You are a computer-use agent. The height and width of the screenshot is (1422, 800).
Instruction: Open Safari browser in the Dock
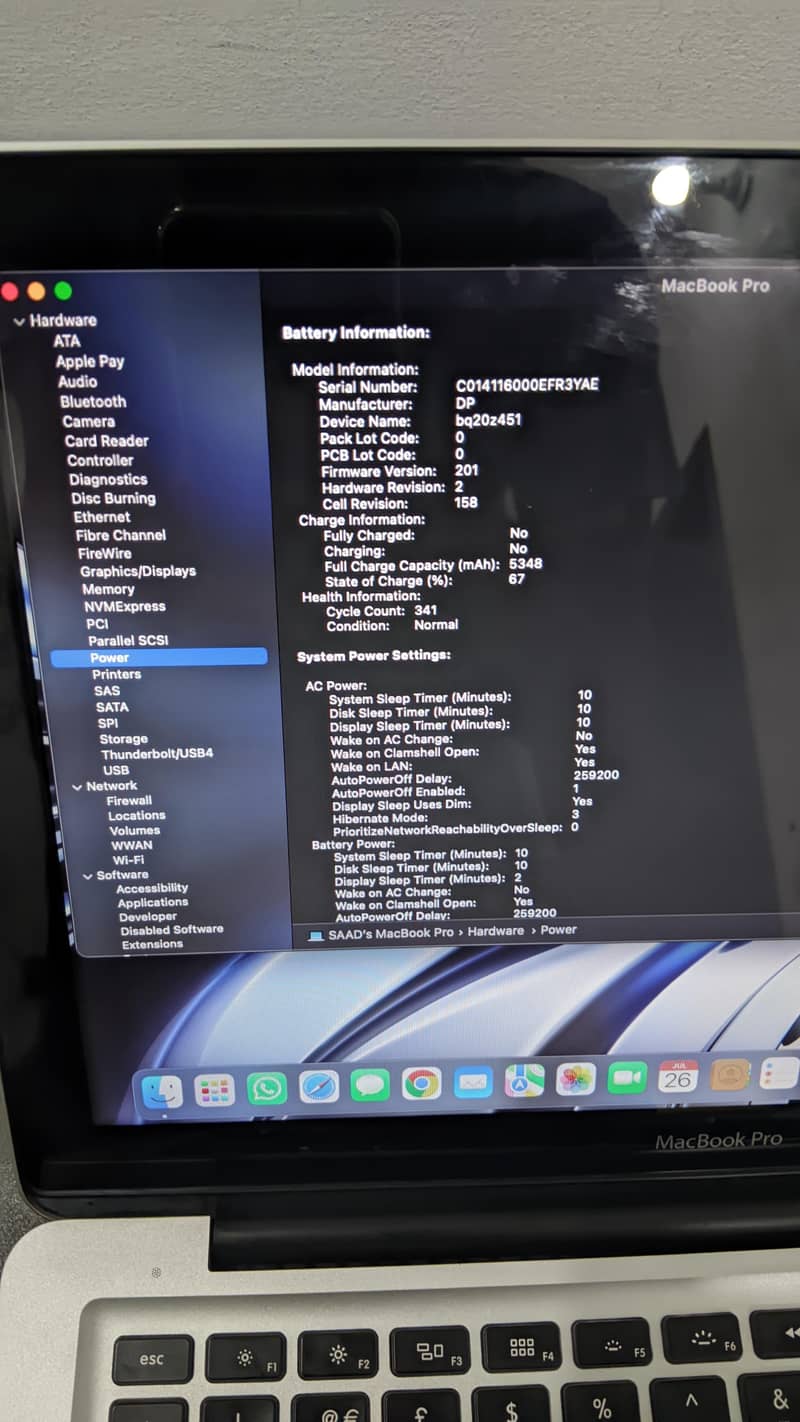pyautogui.click(x=319, y=1086)
